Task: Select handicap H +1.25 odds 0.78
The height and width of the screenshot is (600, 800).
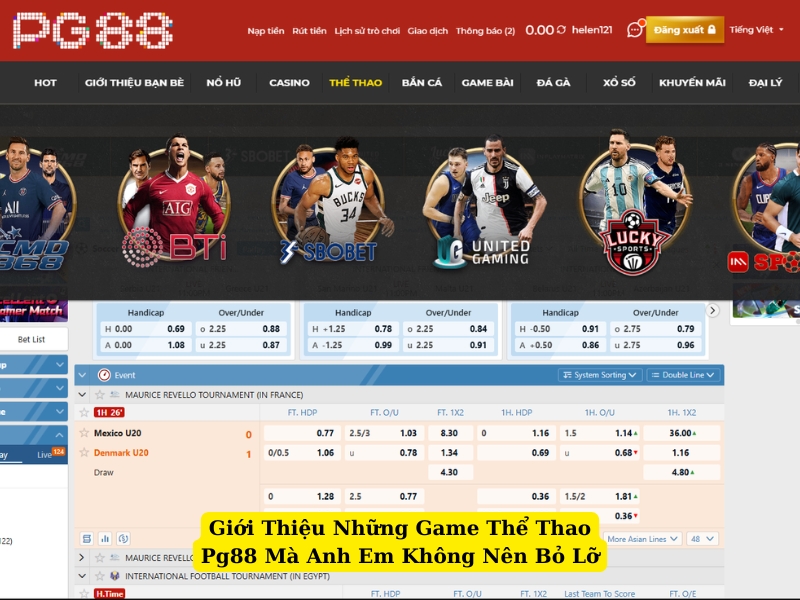Action: (353, 329)
